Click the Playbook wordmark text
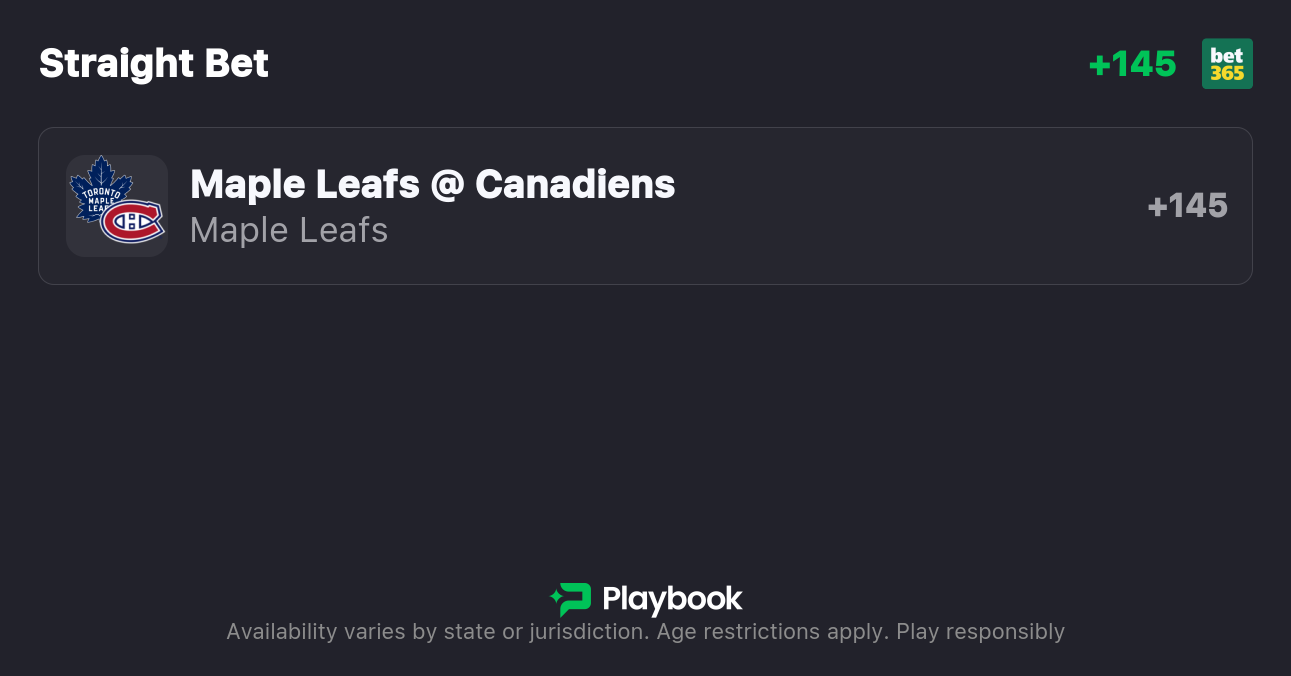 pyautogui.click(x=672, y=599)
